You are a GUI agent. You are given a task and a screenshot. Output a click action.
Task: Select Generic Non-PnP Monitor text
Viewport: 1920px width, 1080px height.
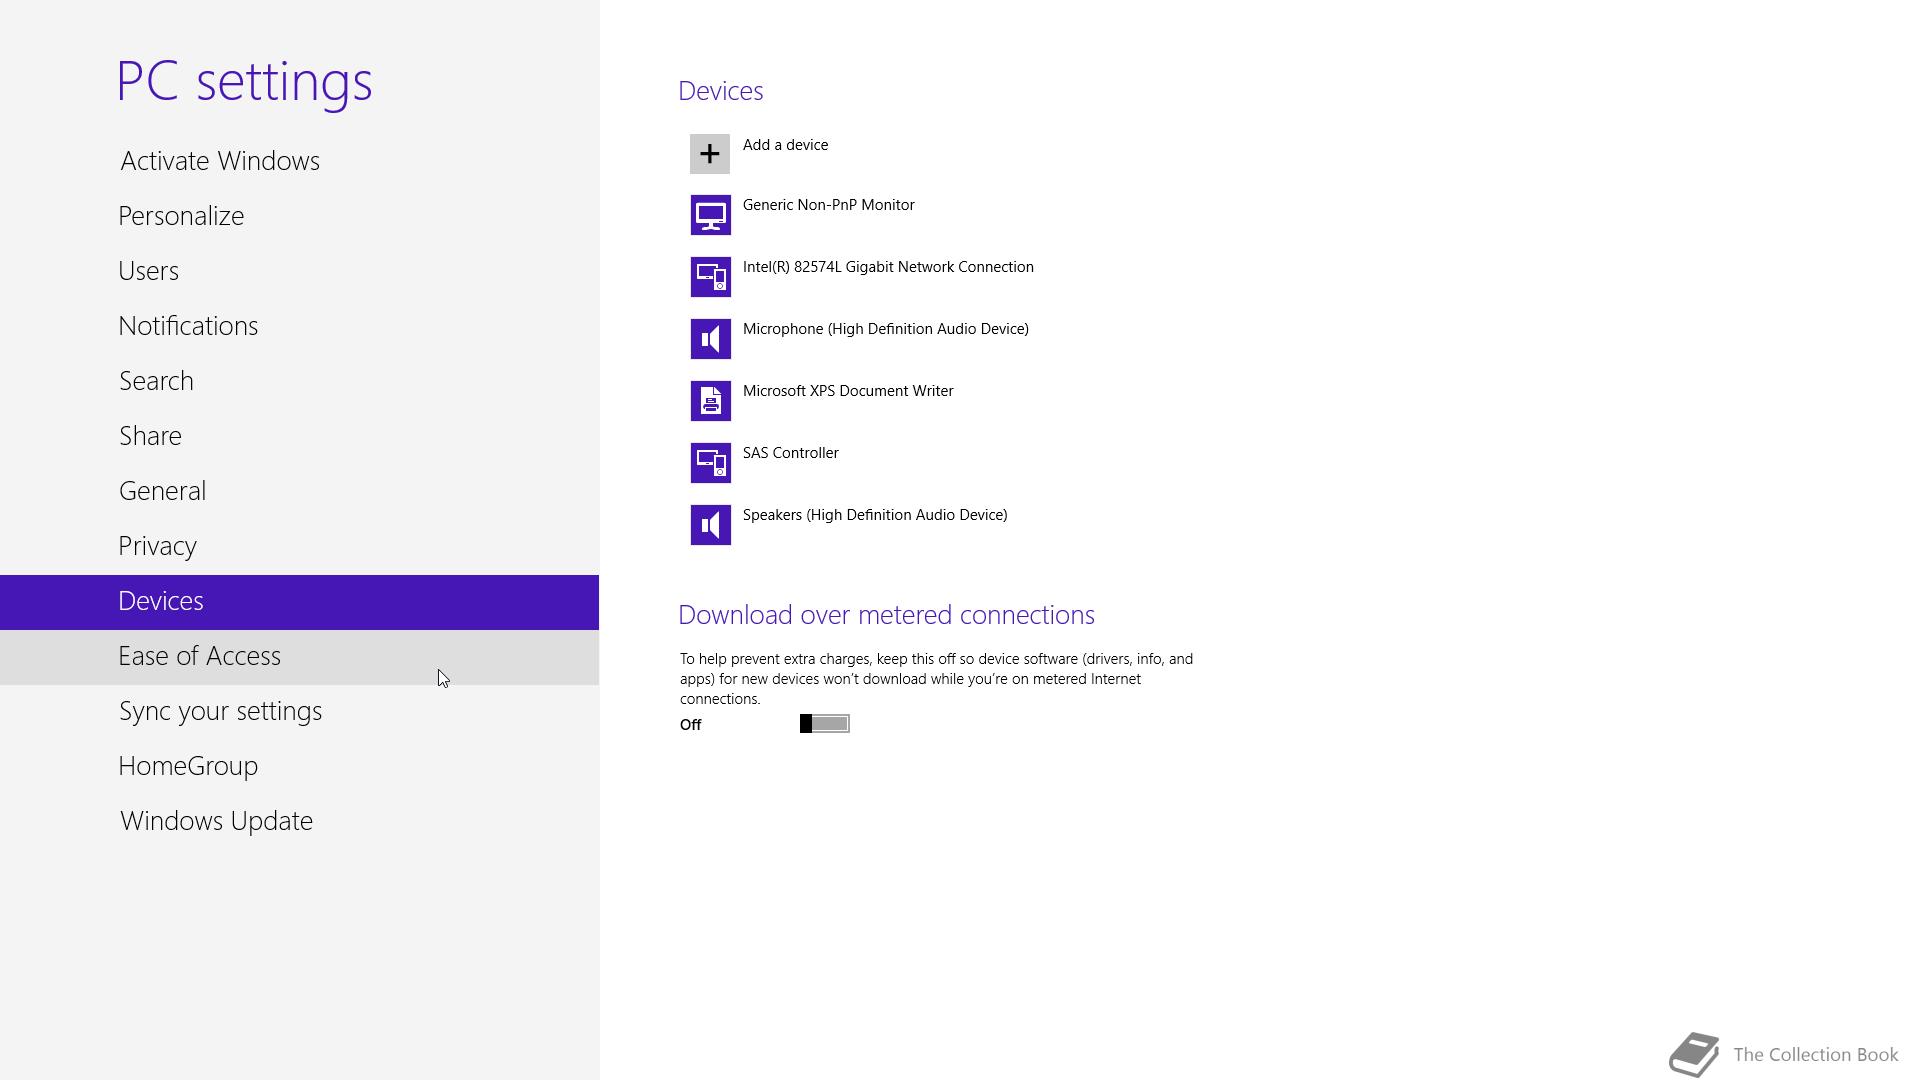coord(828,205)
